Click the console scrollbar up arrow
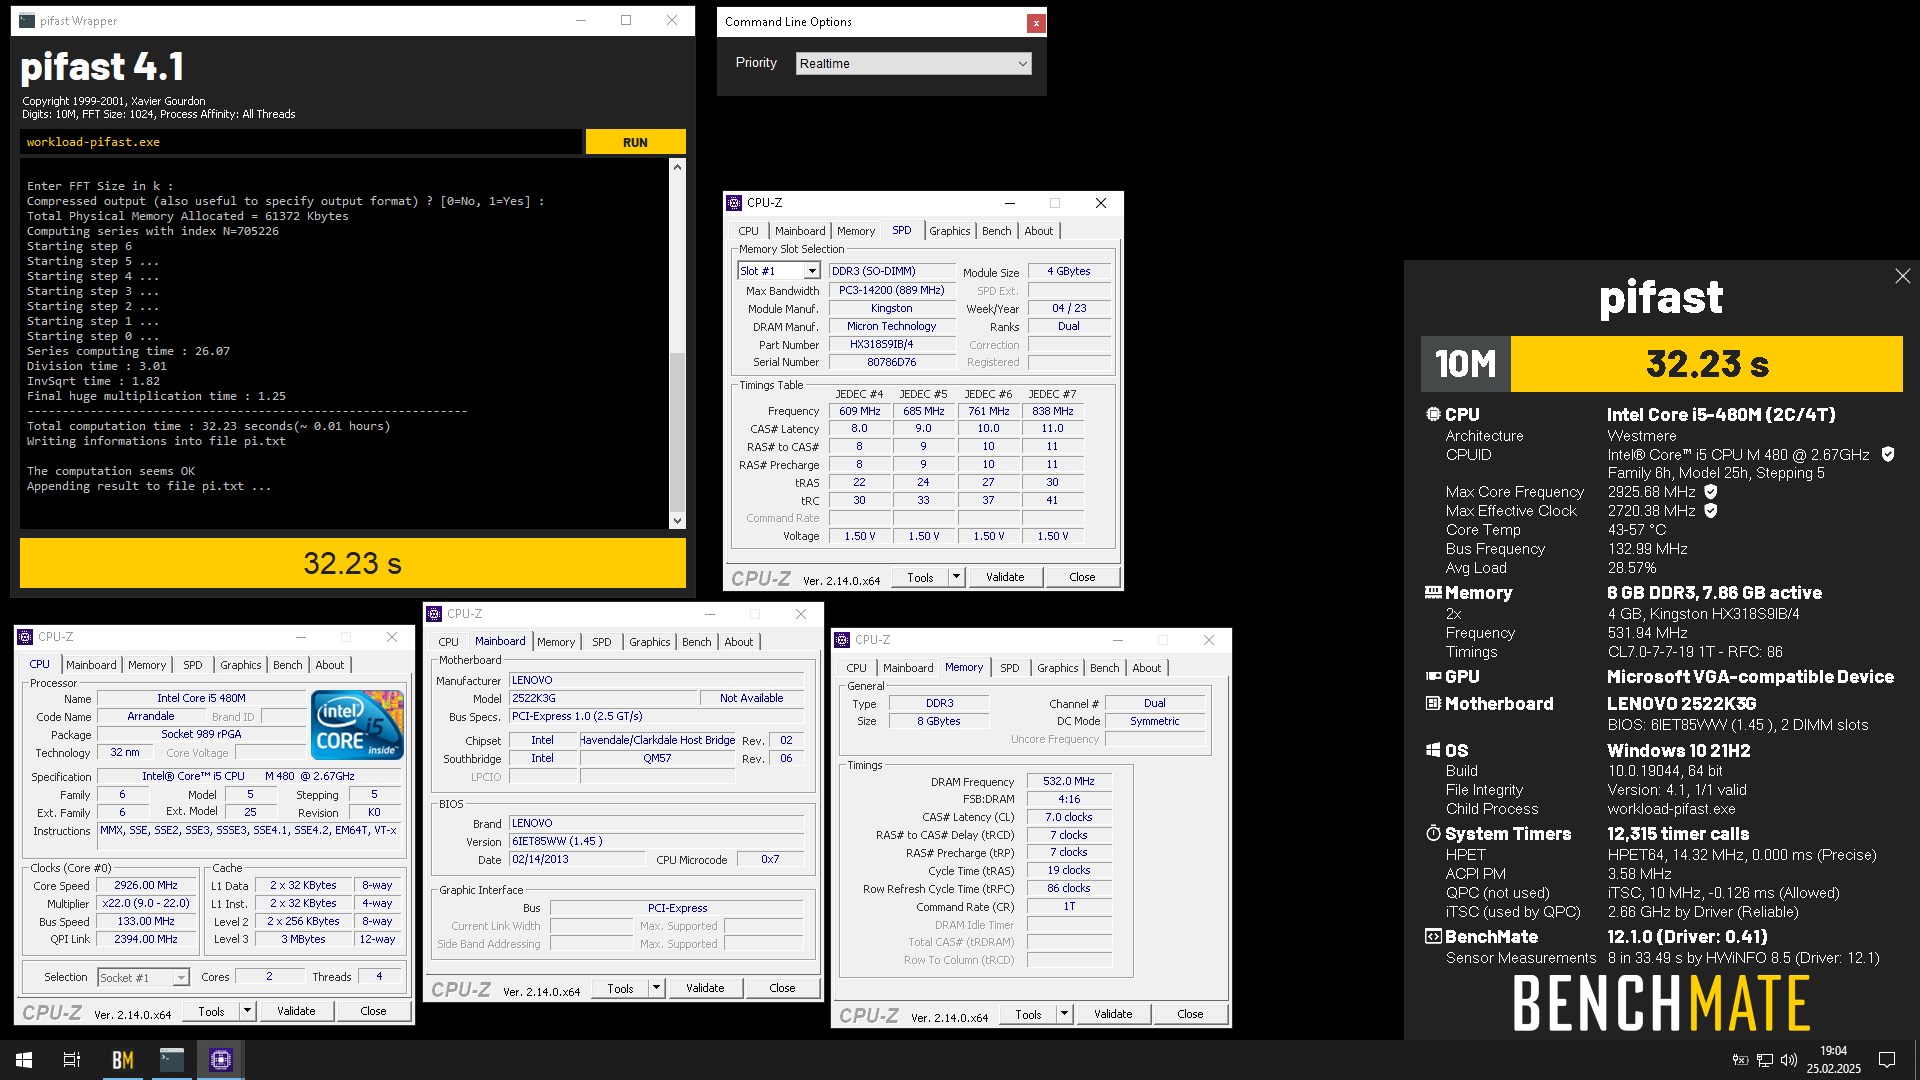The width and height of the screenshot is (1920, 1080). 677,167
